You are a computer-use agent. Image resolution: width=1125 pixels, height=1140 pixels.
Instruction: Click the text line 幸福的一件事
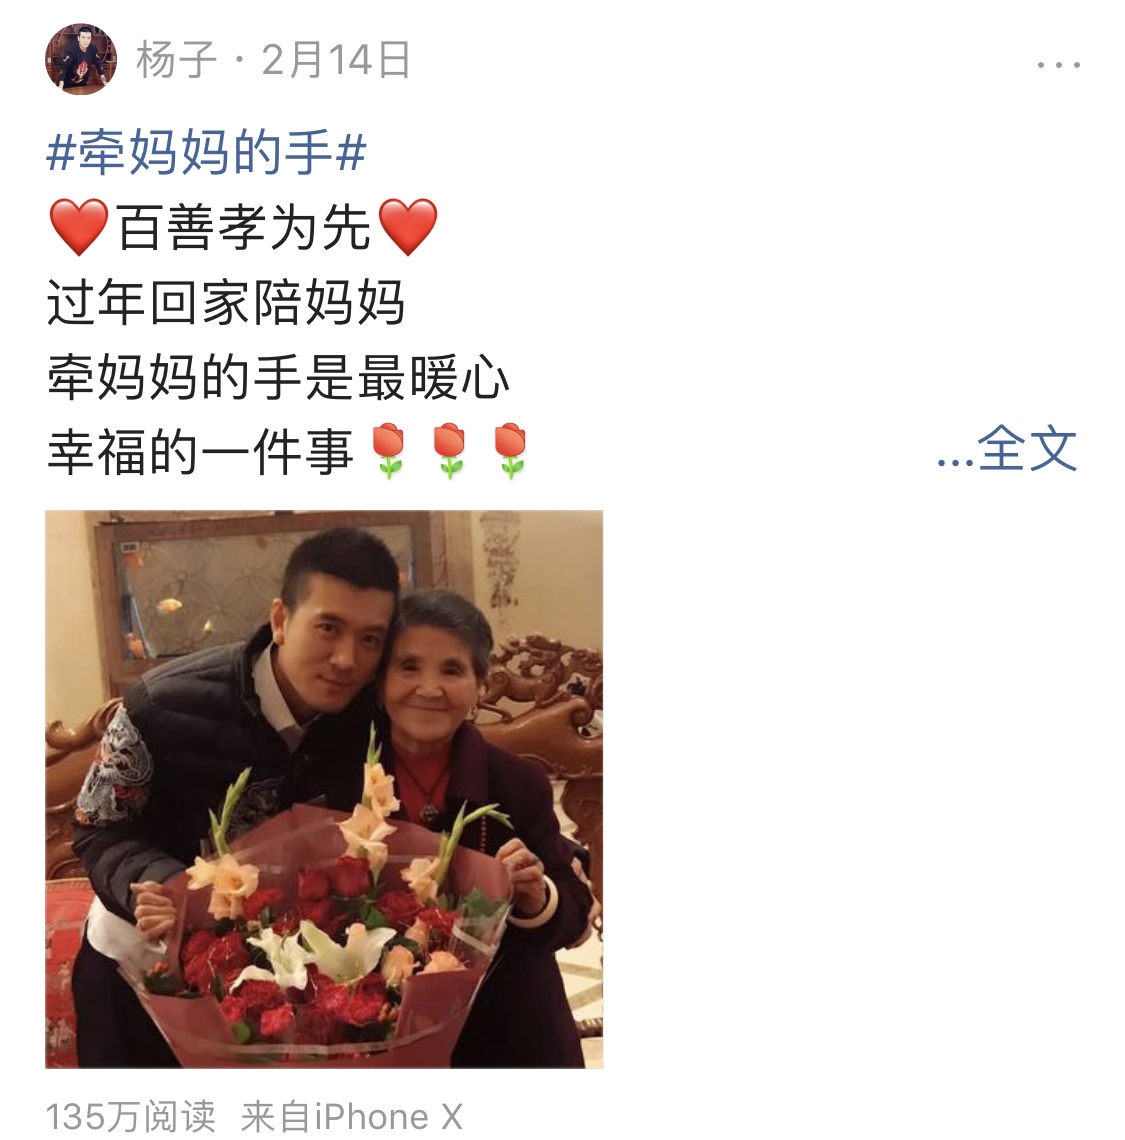pyautogui.click(x=200, y=451)
